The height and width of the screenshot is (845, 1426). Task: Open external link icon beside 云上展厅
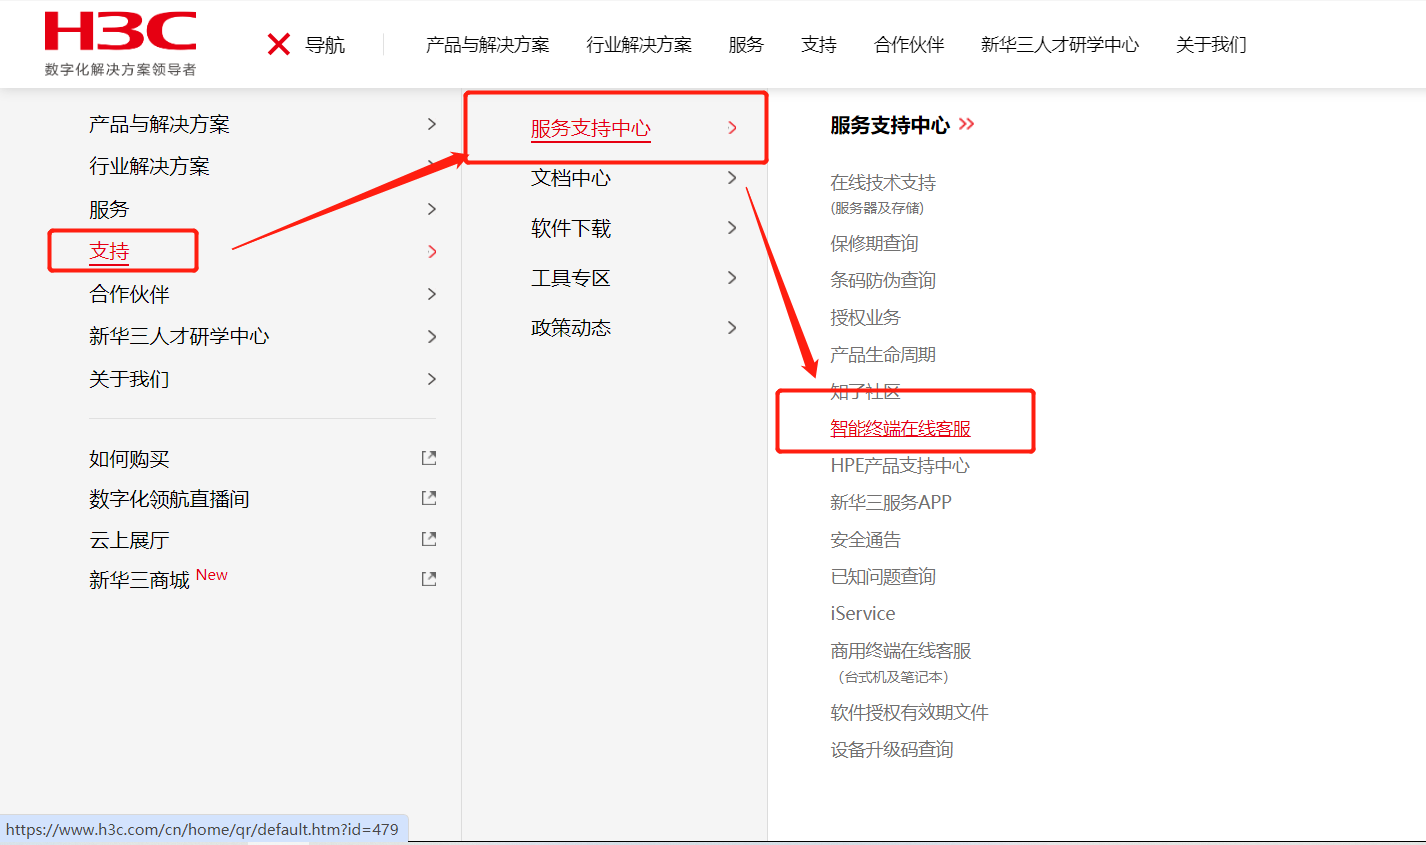coord(429,539)
